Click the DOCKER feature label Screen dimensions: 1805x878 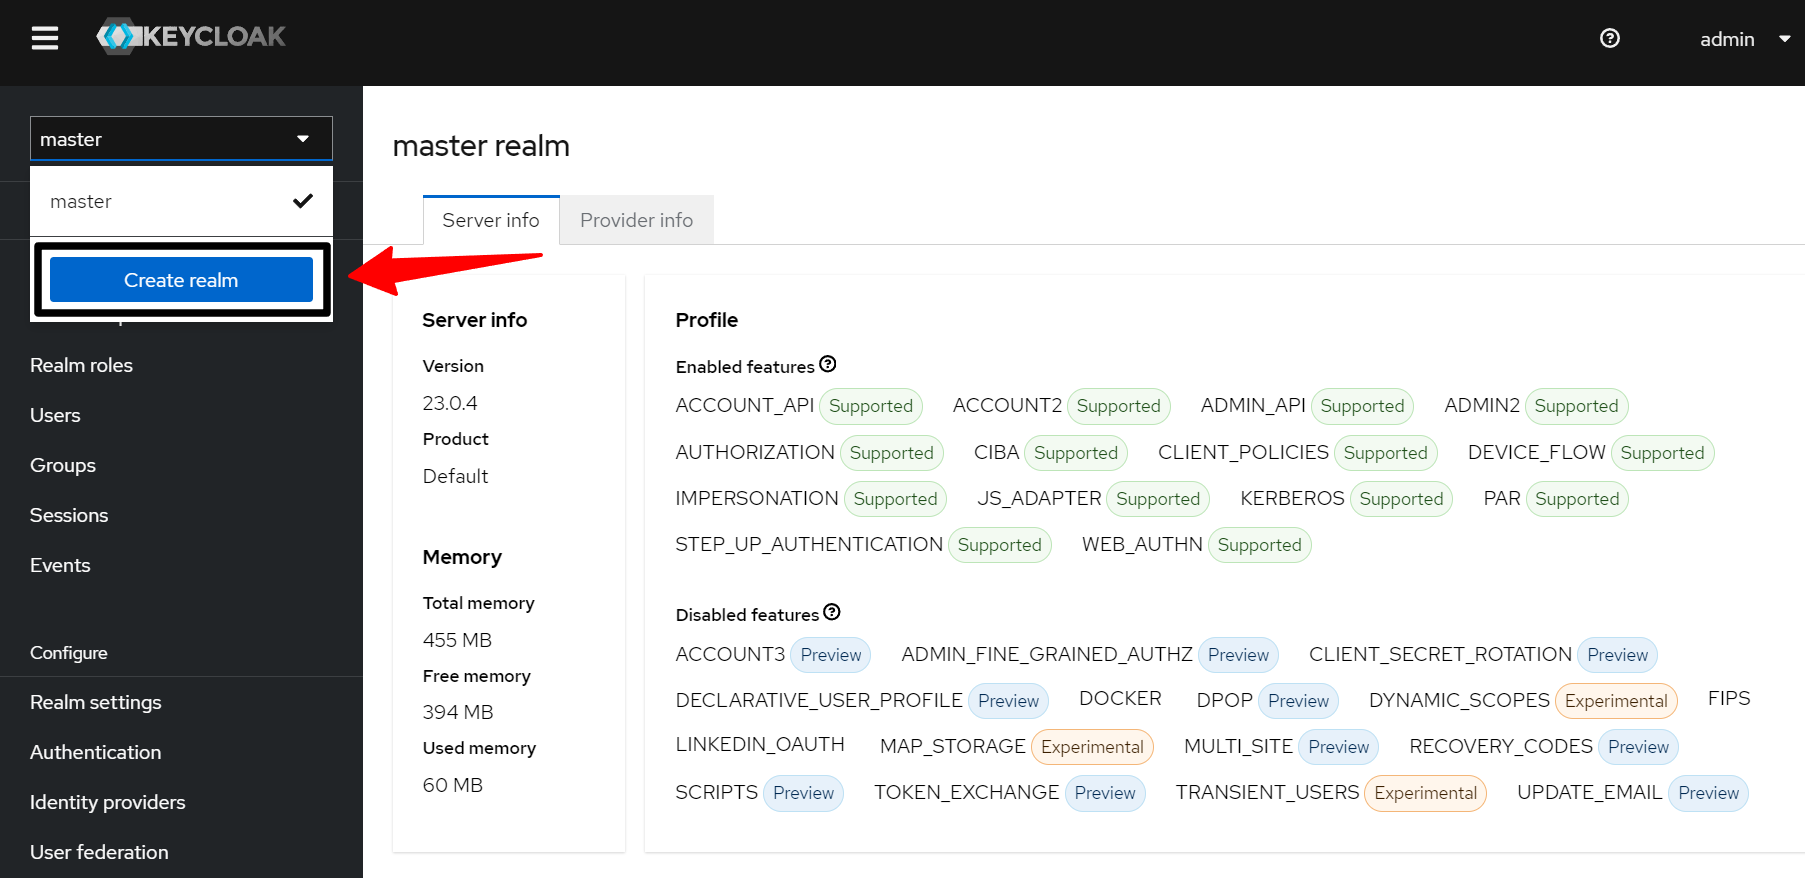tap(1120, 698)
